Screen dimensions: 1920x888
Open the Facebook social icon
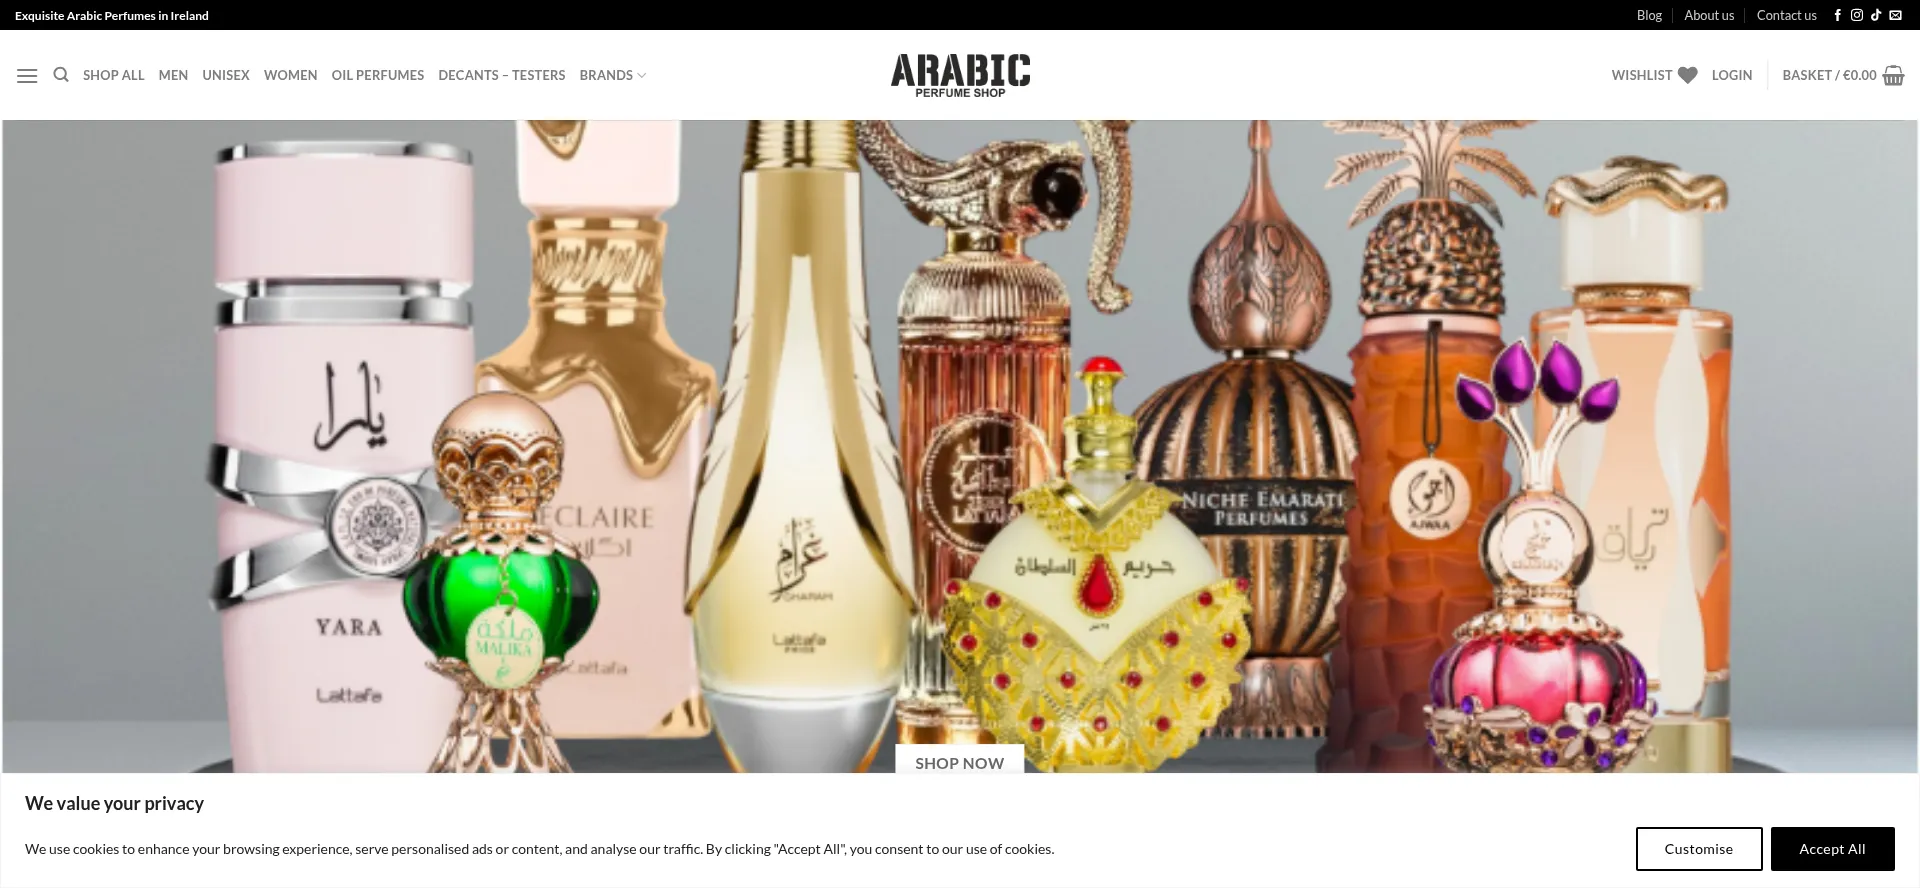pos(1837,15)
